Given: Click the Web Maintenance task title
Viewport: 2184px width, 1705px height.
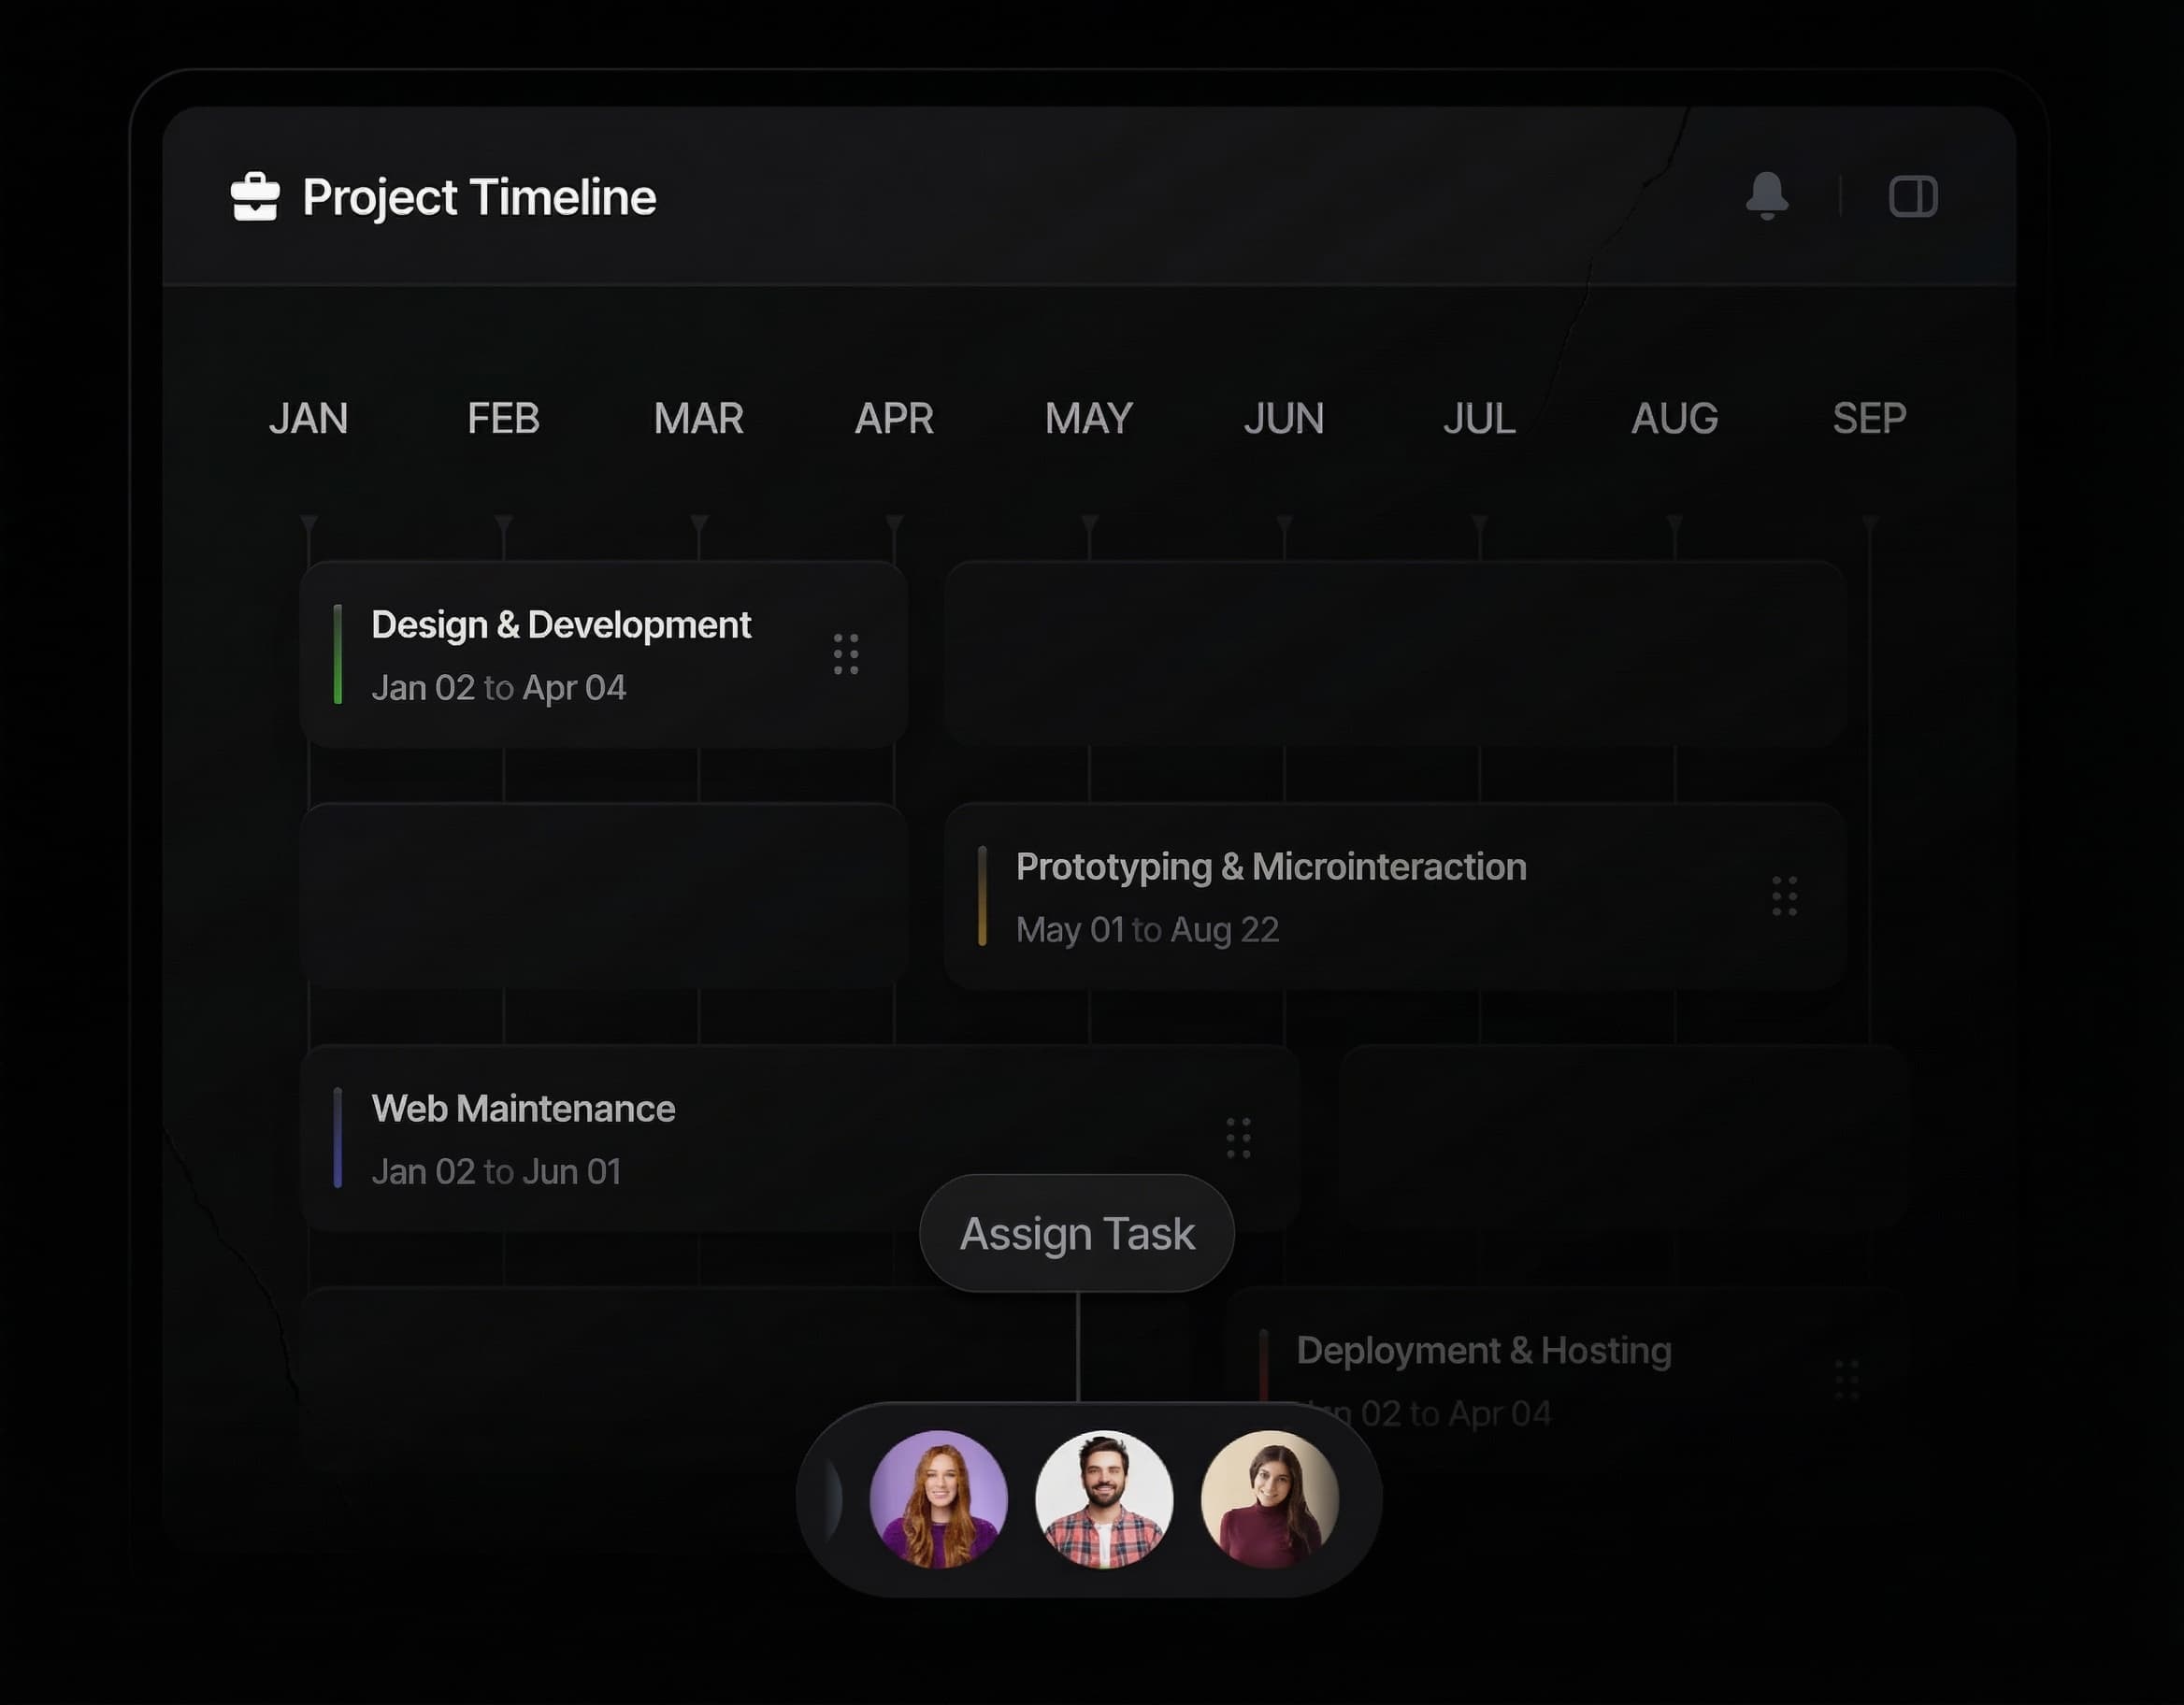Looking at the screenshot, I should (523, 1108).
